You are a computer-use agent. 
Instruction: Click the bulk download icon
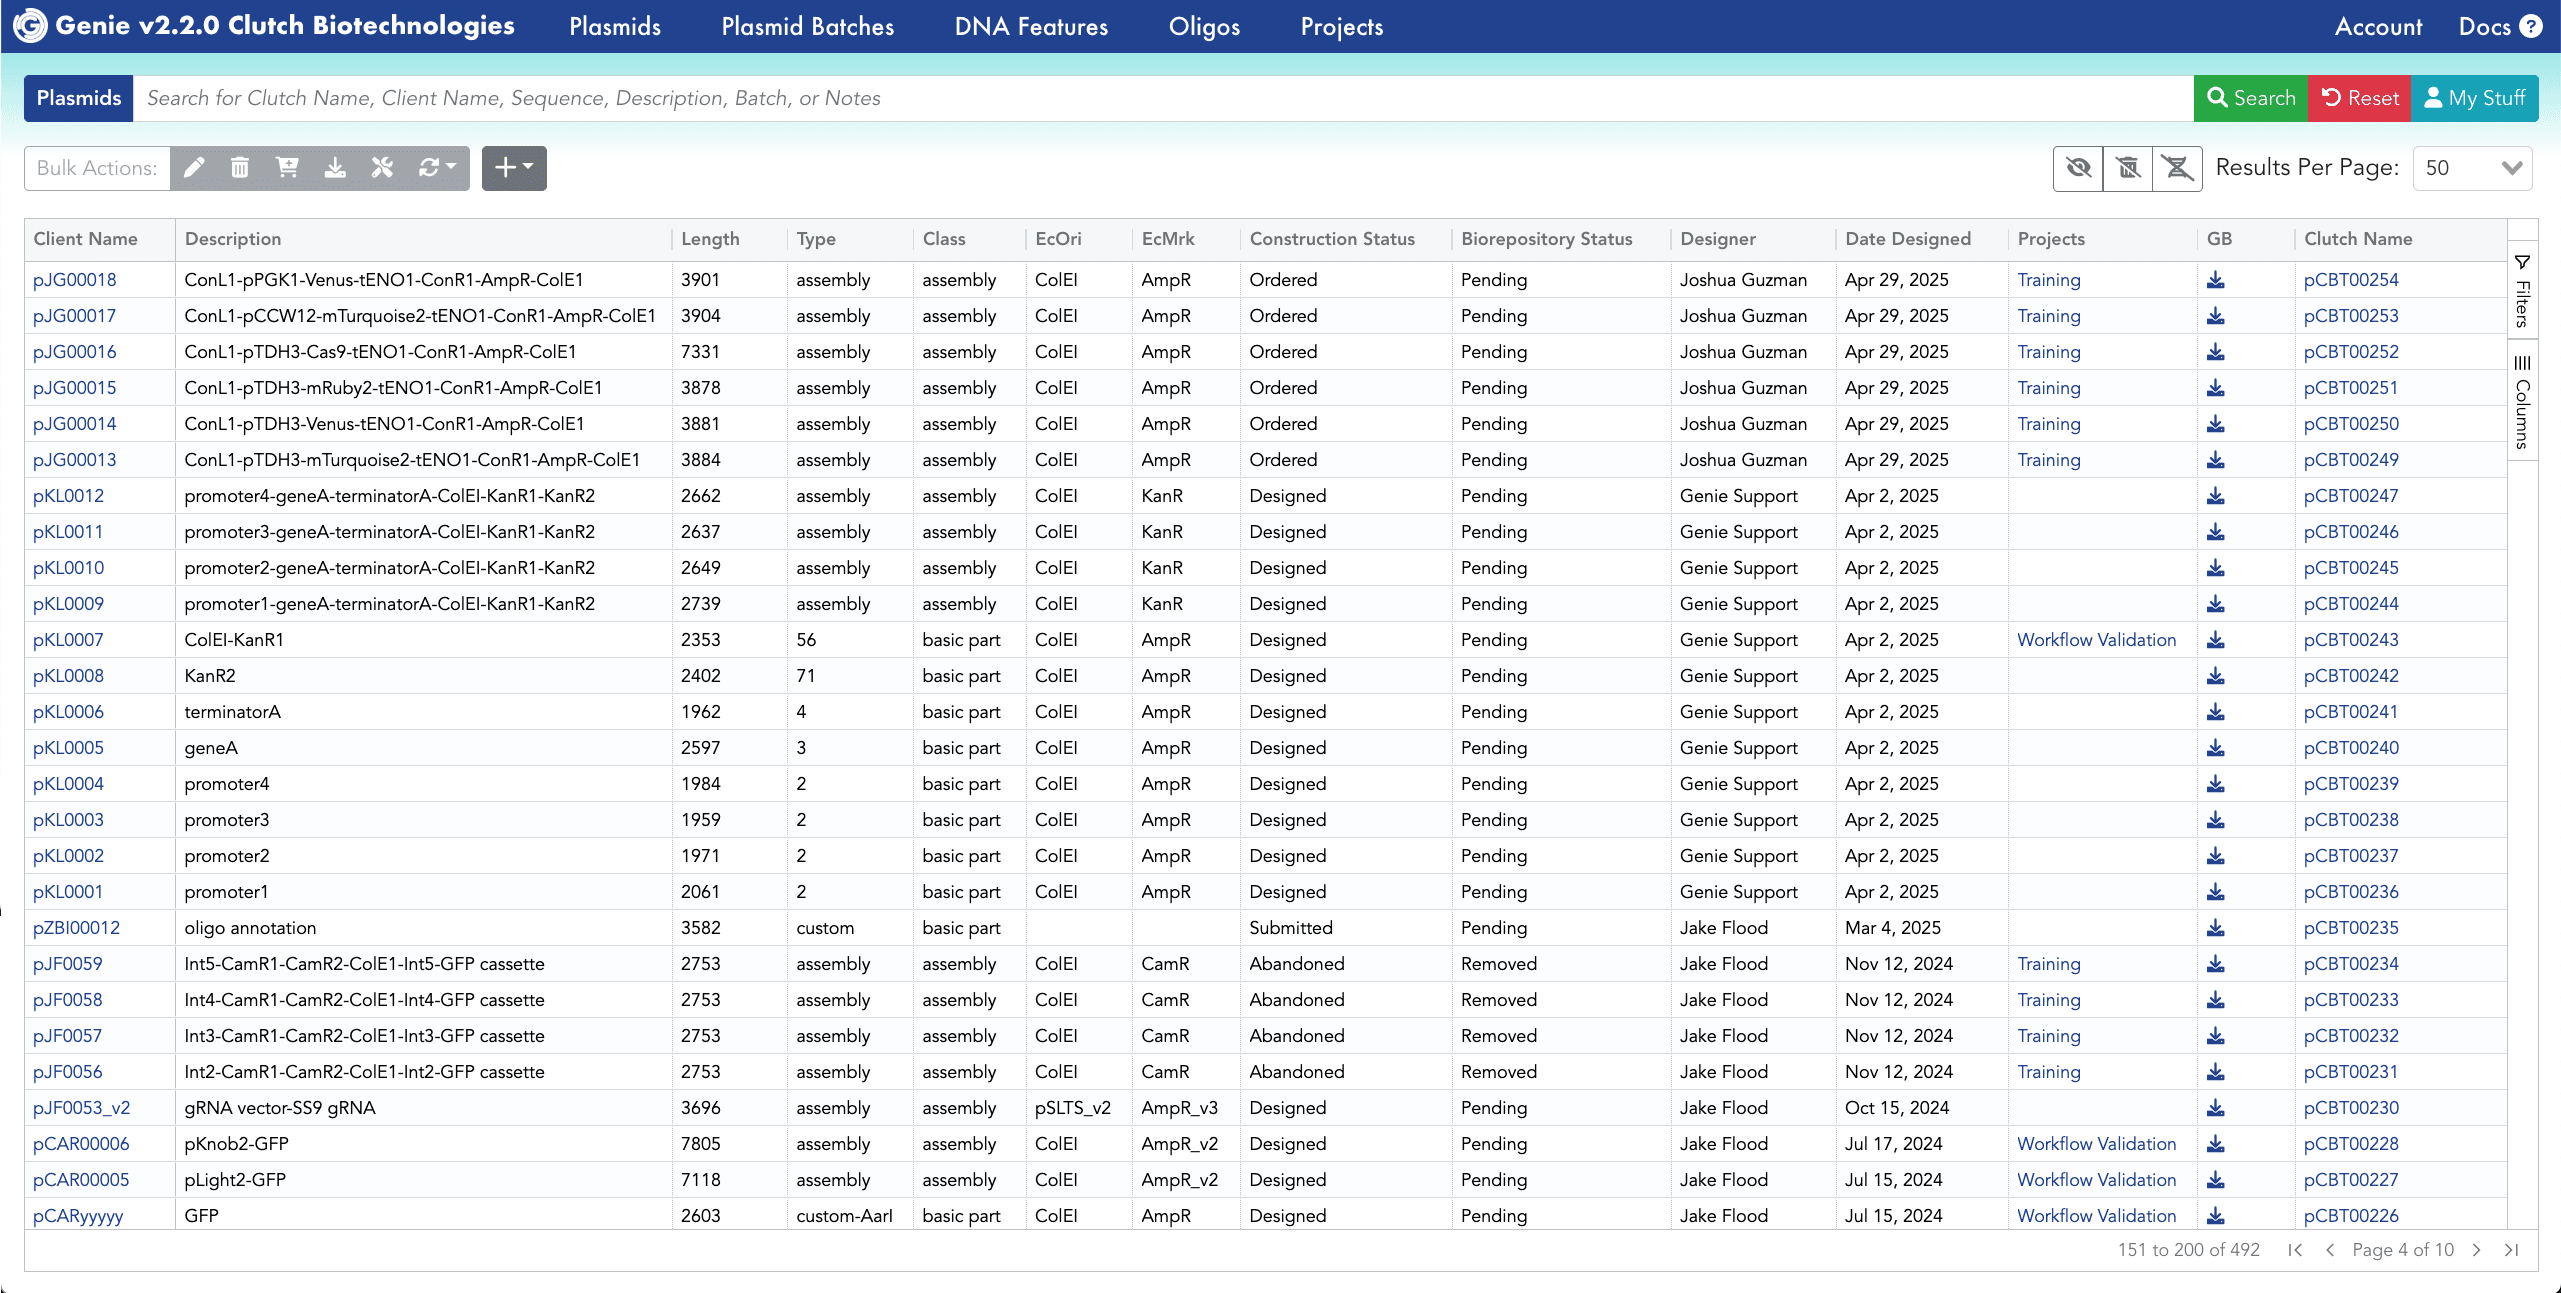(335, 168)
